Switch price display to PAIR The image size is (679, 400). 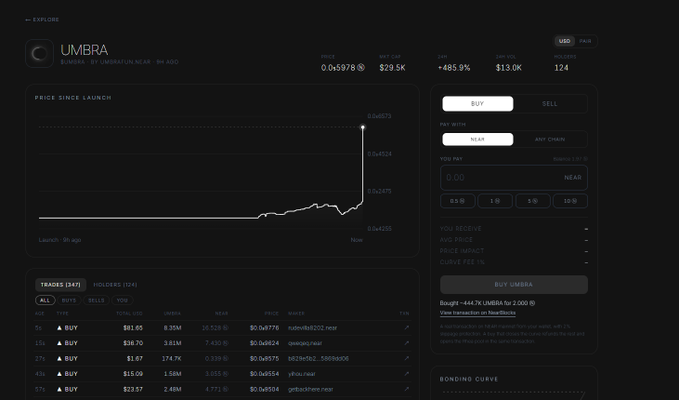click(x=585, y=41)
